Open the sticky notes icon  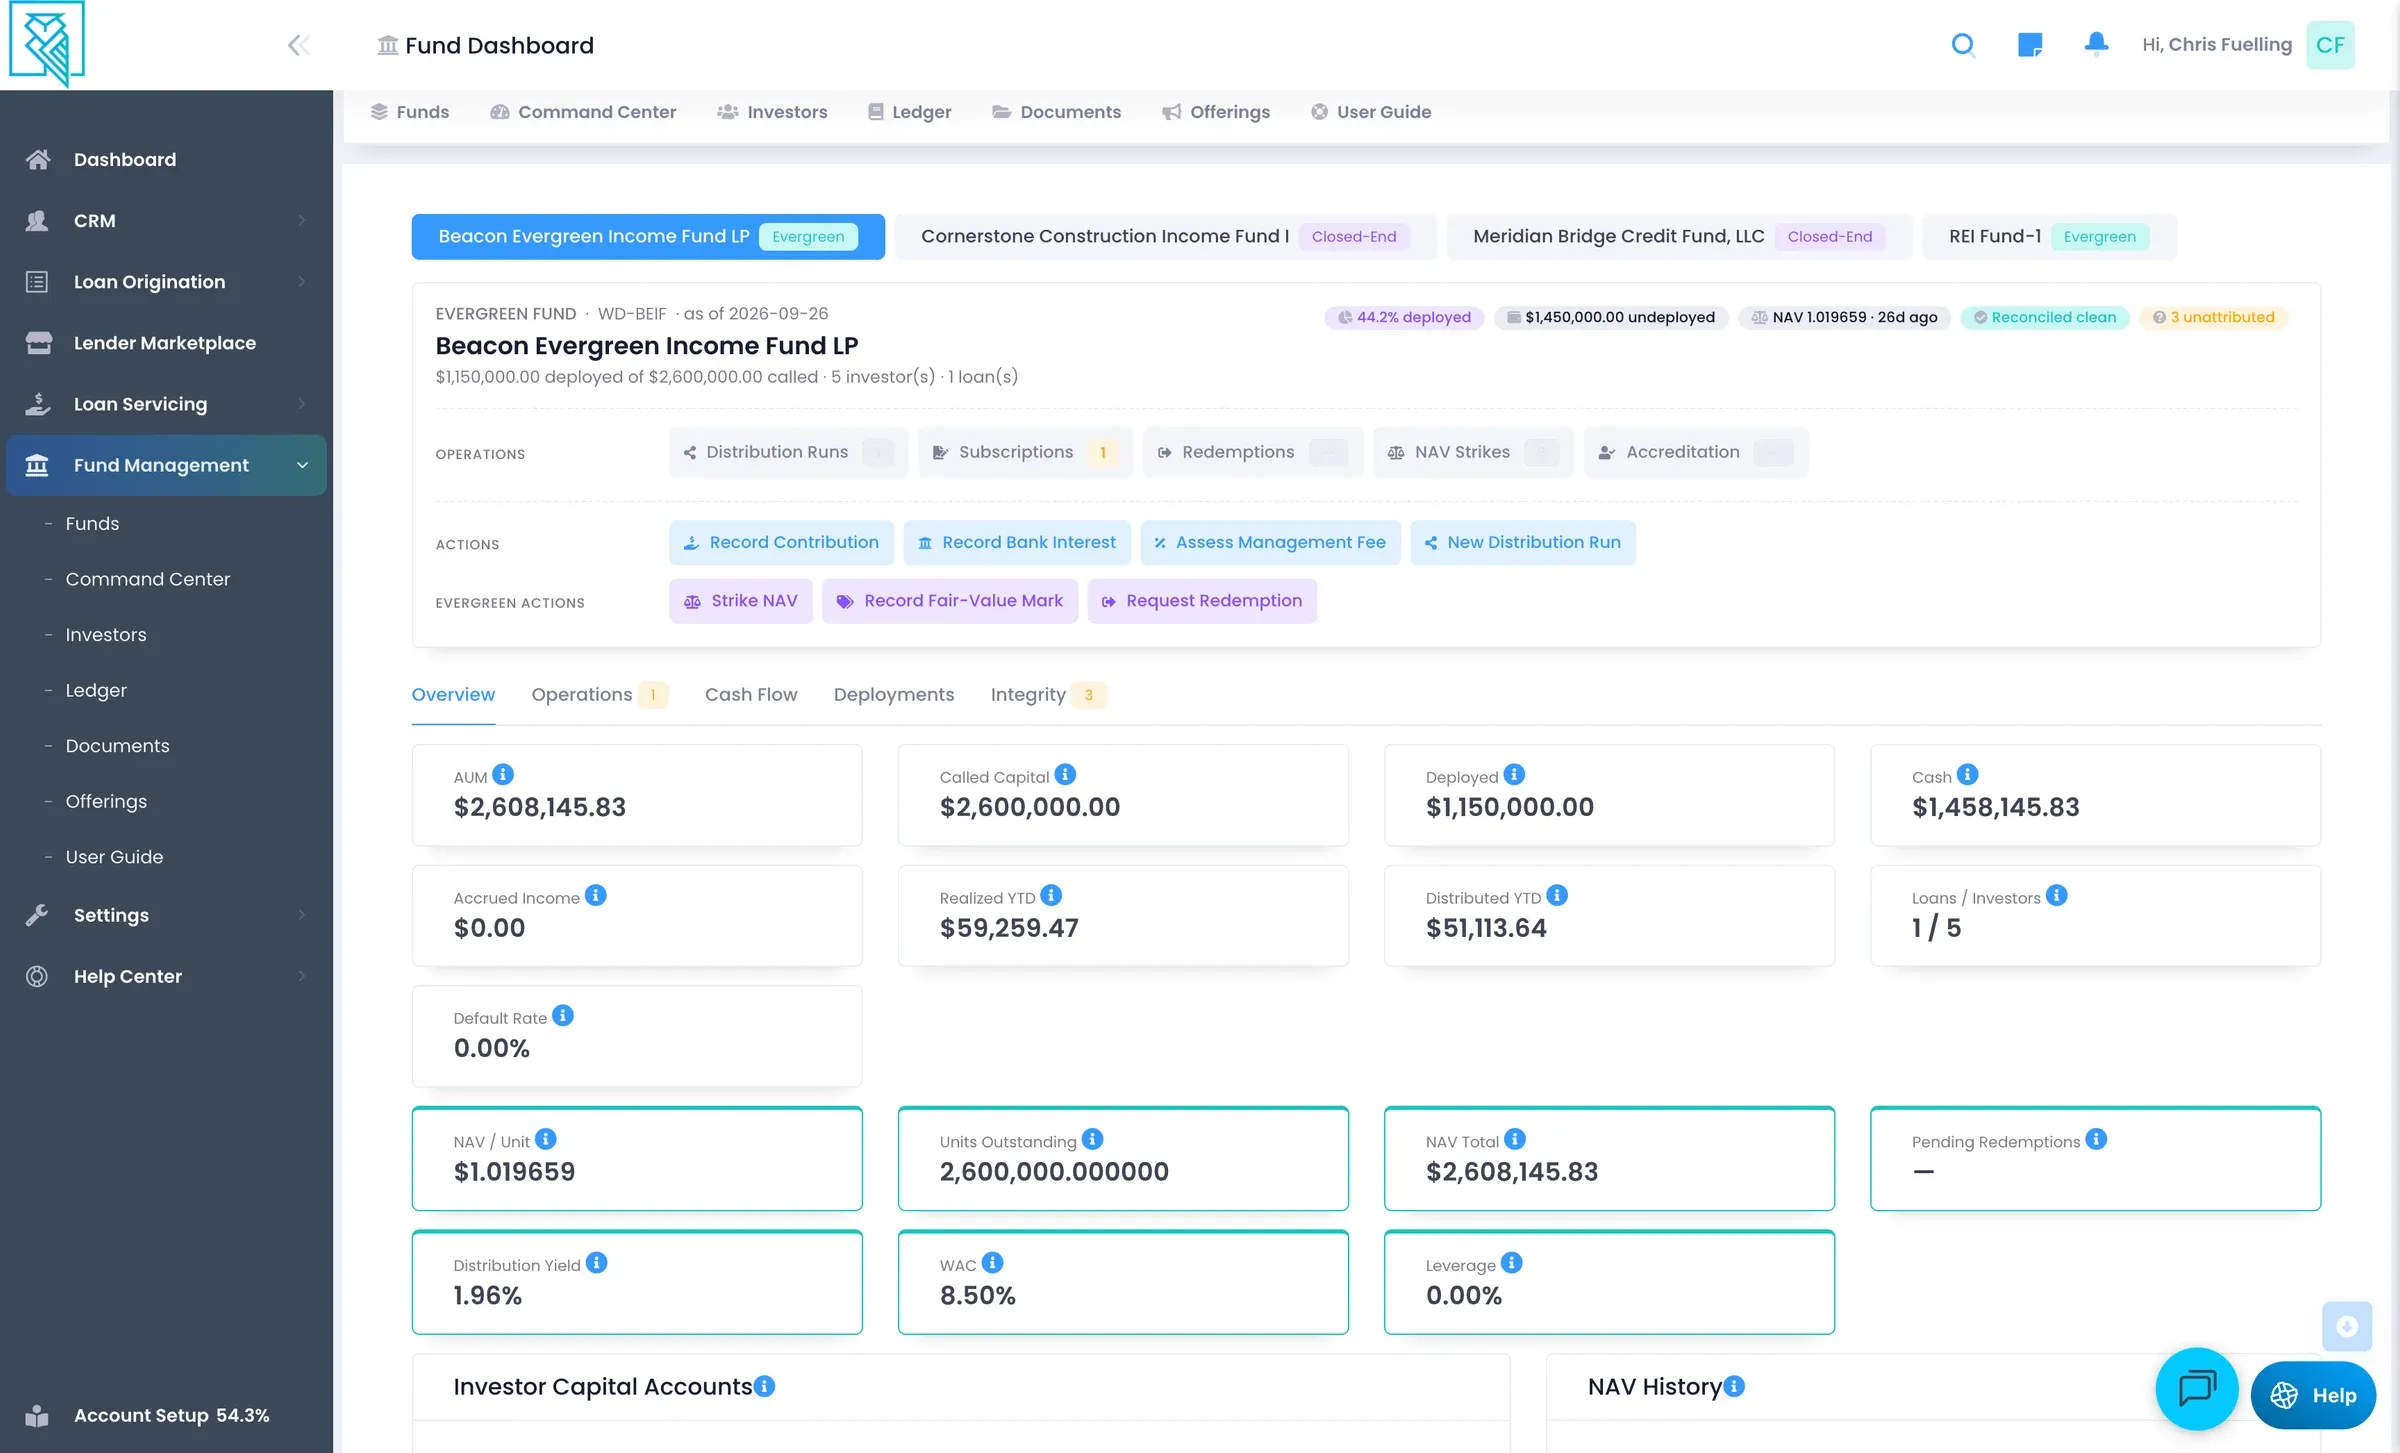2030,45
